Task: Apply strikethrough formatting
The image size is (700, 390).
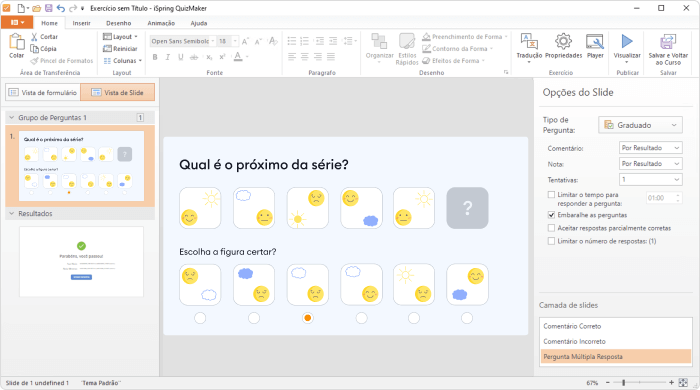Action: click(x=194, y=57)
